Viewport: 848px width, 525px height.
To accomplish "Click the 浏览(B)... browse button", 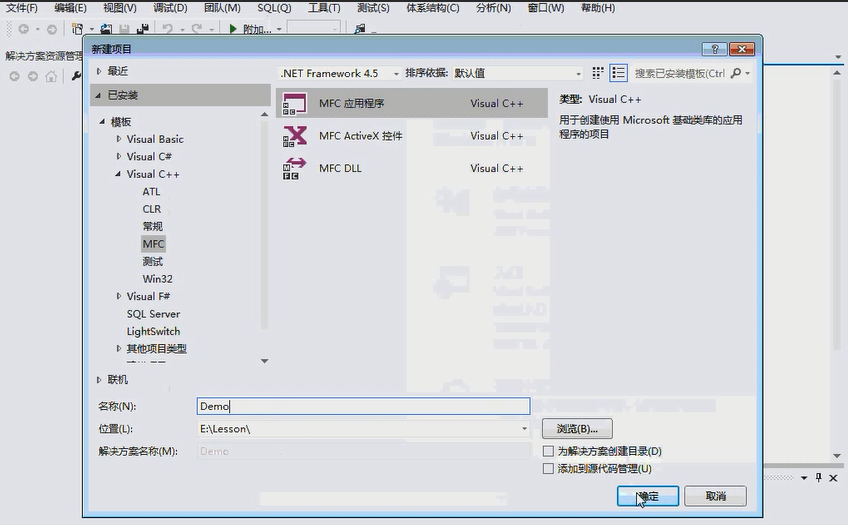I will [x=577, y=429].
